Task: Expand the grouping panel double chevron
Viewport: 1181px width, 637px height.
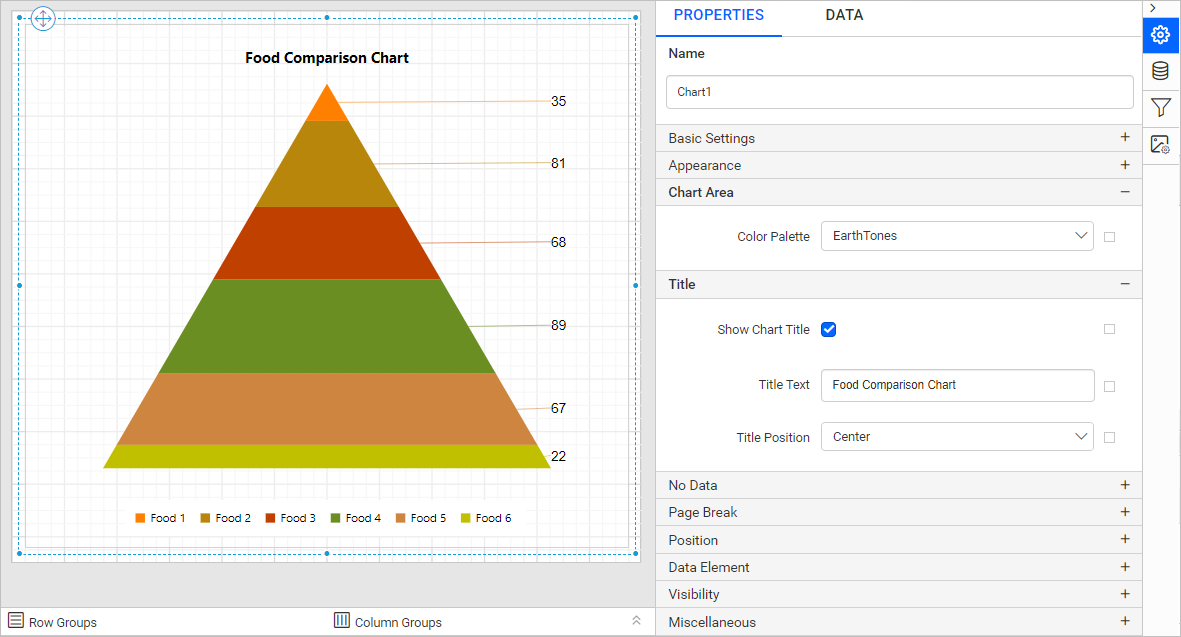Action: [636, 620]
